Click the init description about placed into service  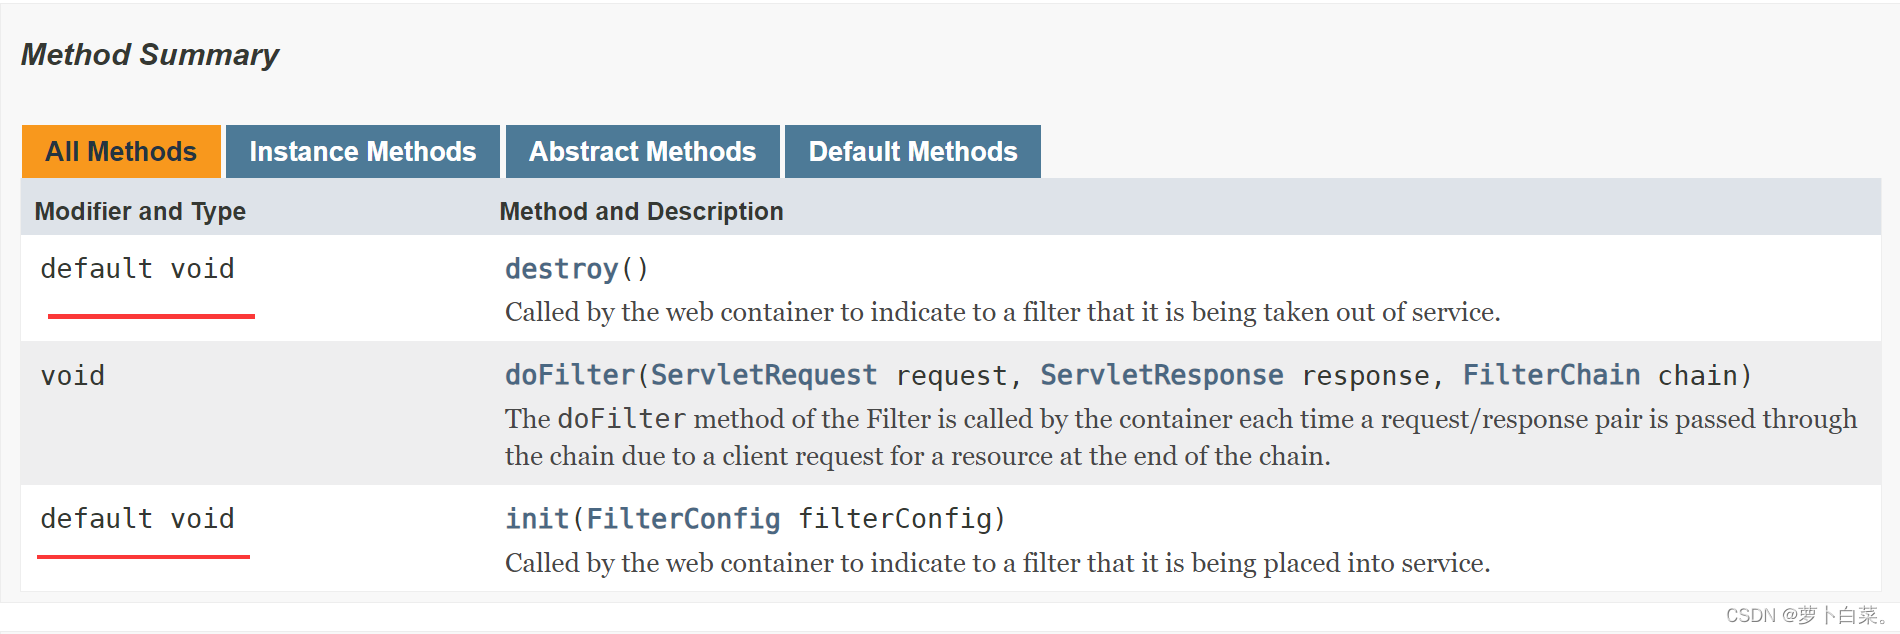(997, 563)
